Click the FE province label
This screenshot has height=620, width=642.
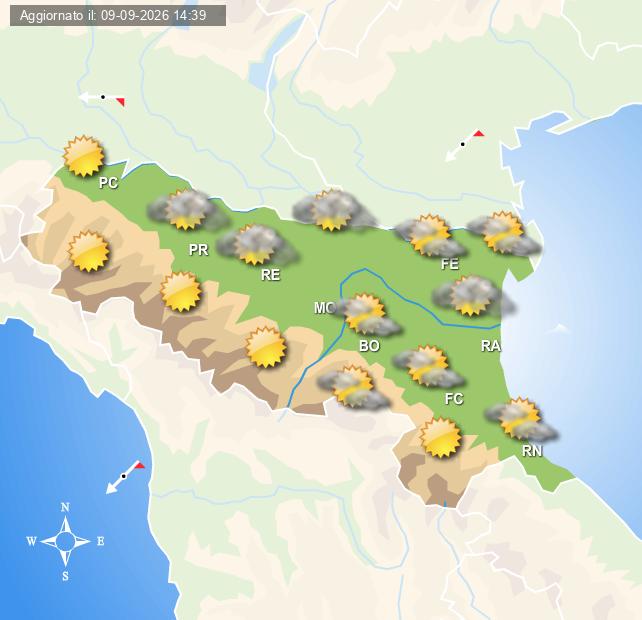pos(450,264)
